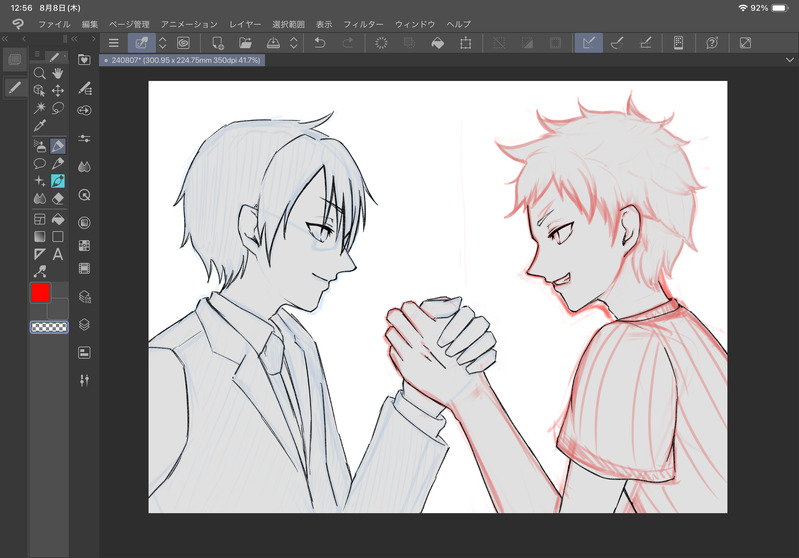Select the Lasso selection tool
This screenshot has width=799, height=558.
(58, 108)
